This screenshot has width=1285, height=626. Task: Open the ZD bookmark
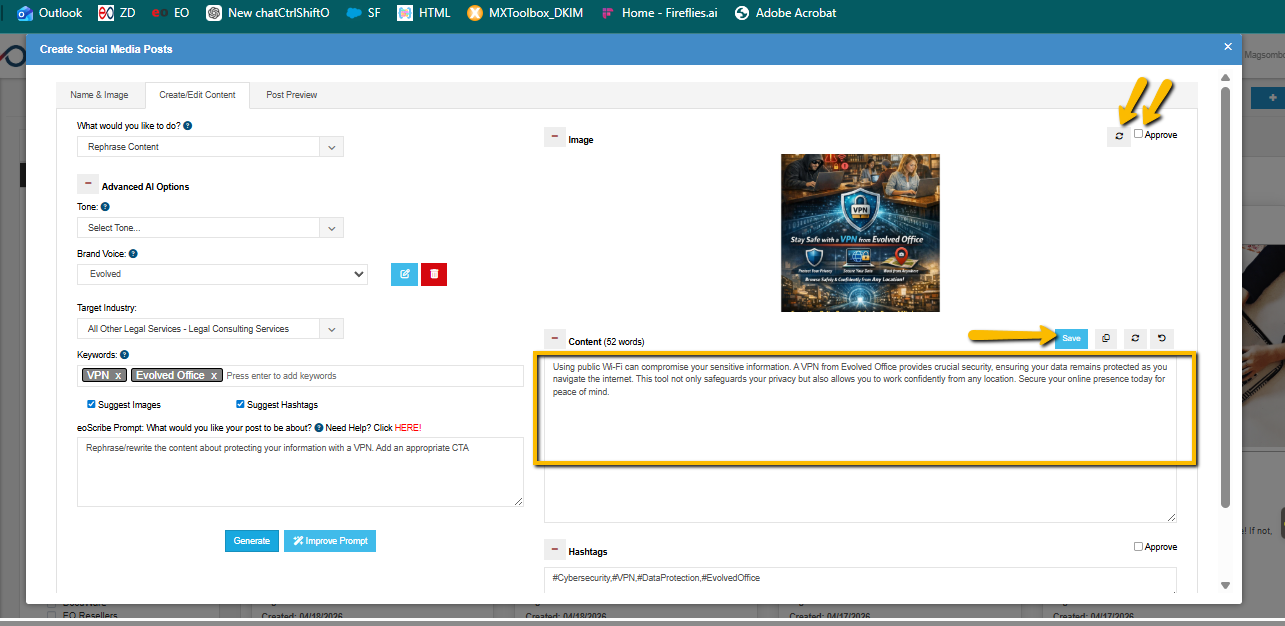(x=117, y=13)
